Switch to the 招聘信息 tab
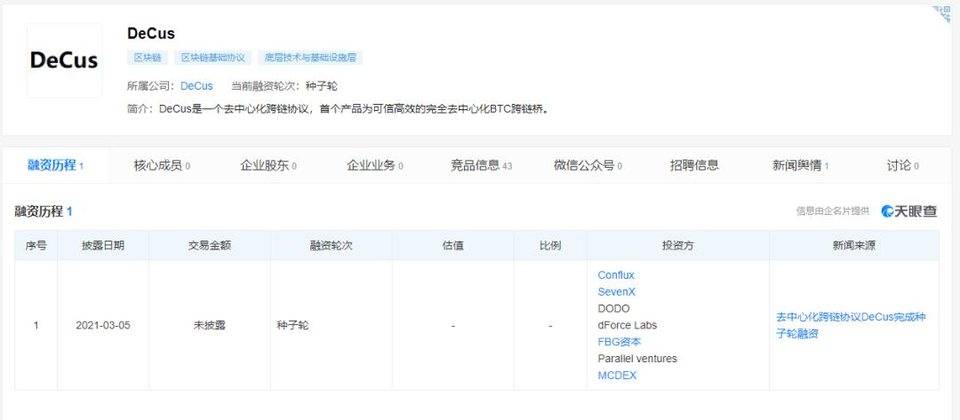Screen dimensions: 960x420 (694, 165)
